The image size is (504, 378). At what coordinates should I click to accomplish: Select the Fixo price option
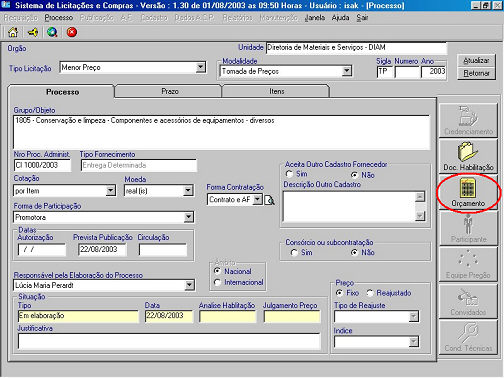339,293
